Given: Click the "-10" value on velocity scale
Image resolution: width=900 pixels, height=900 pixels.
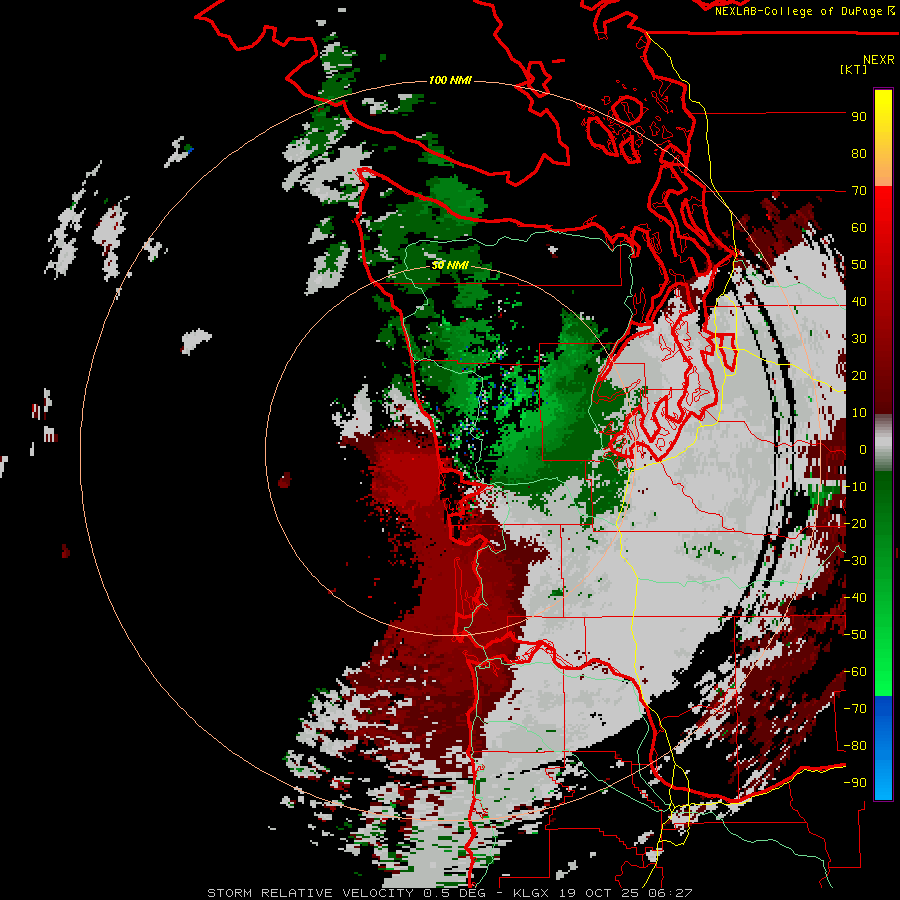Looking at the screenshot, I should 855,487.
